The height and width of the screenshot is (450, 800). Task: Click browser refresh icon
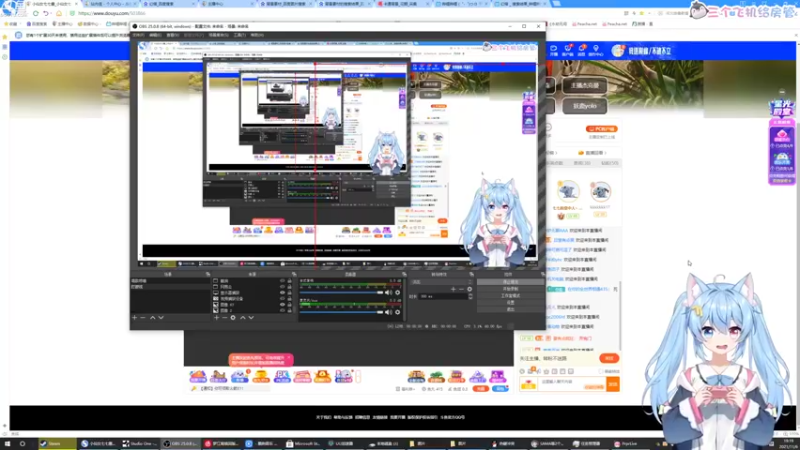point(36,13)
